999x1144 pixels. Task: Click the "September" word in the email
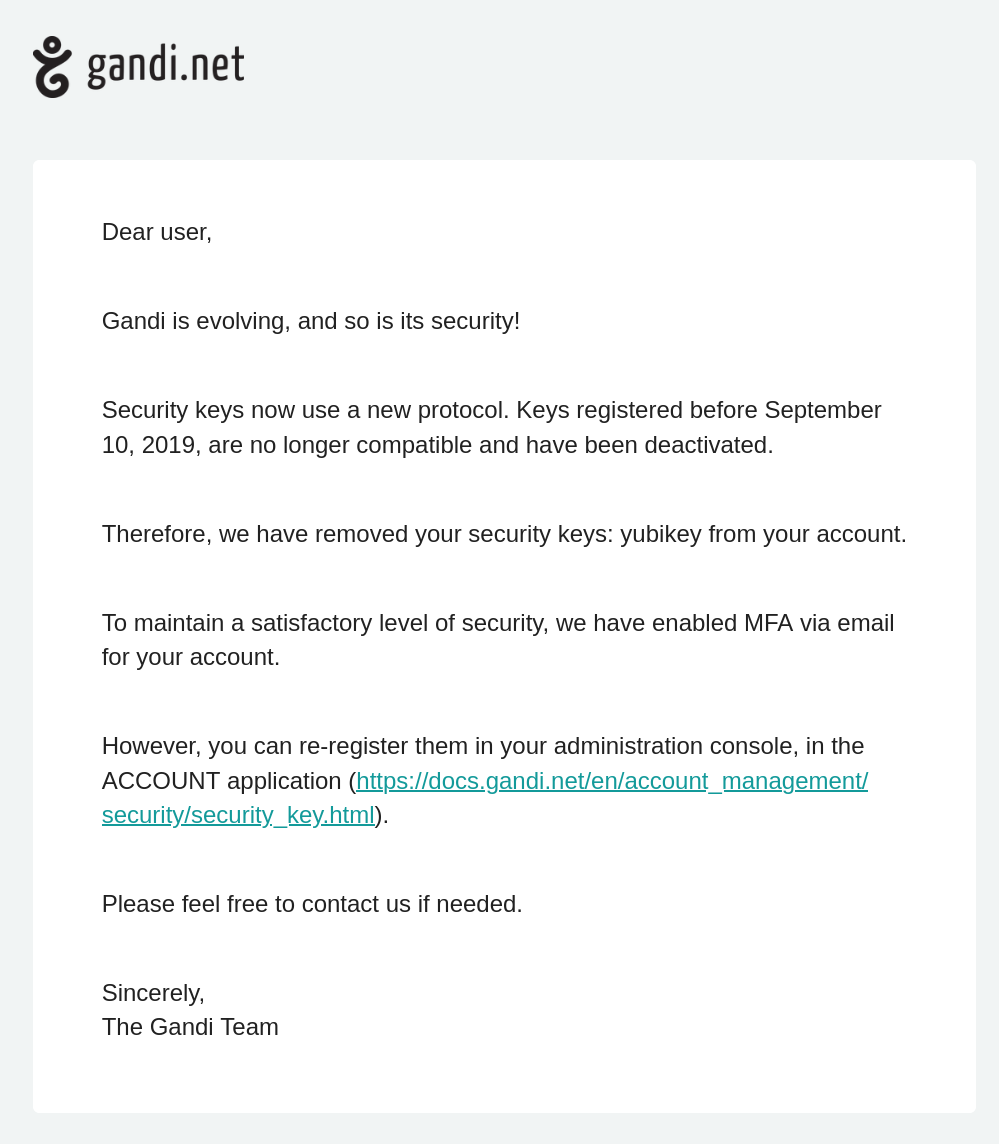[822, 410]
